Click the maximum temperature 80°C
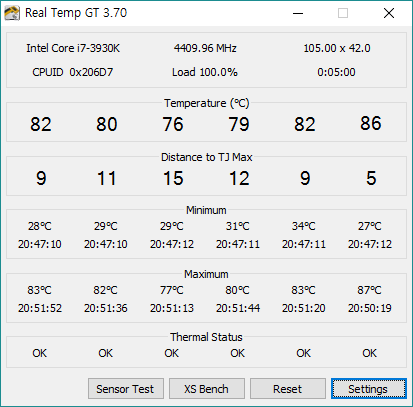The image size is (413, 407). click(238, 290)
